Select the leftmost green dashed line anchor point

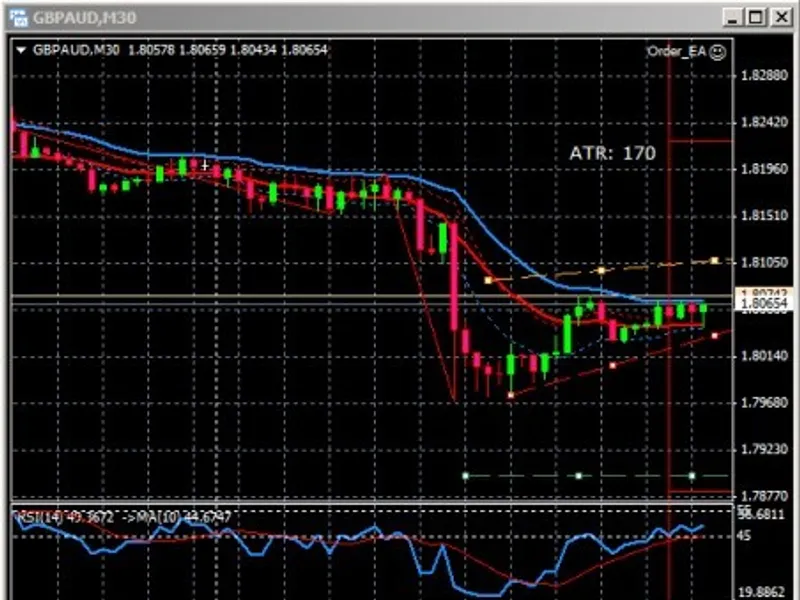coord(465,476)
